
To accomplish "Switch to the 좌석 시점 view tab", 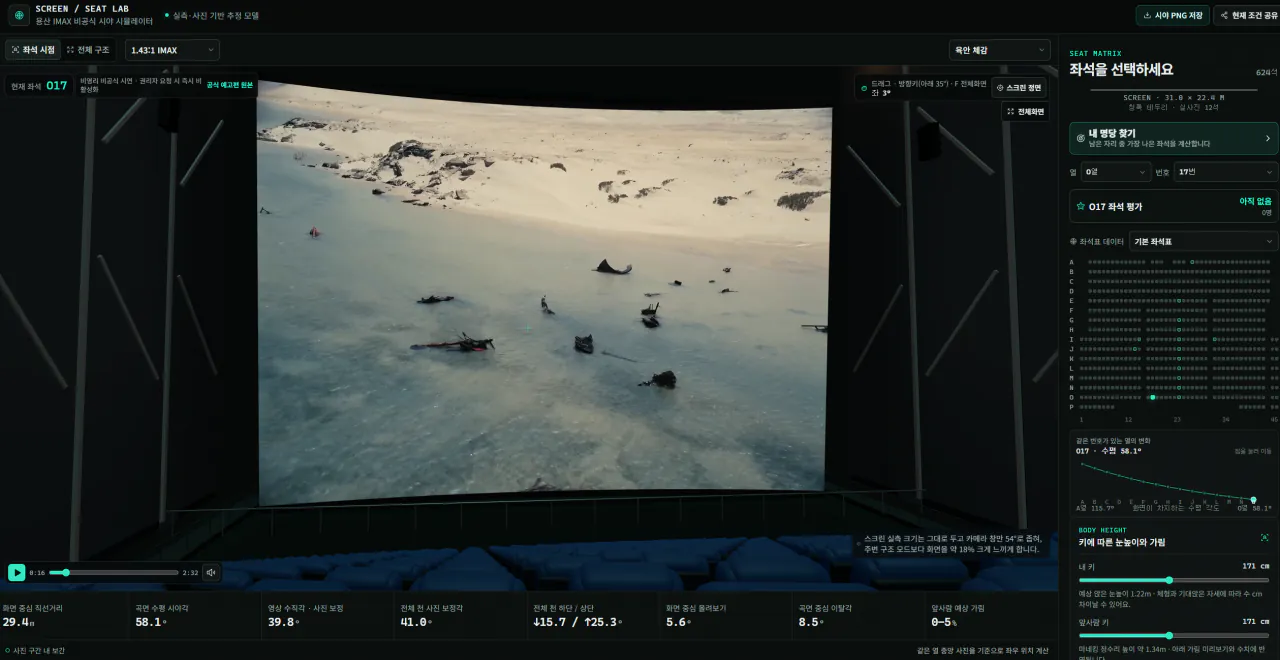I will coord(33,50).
